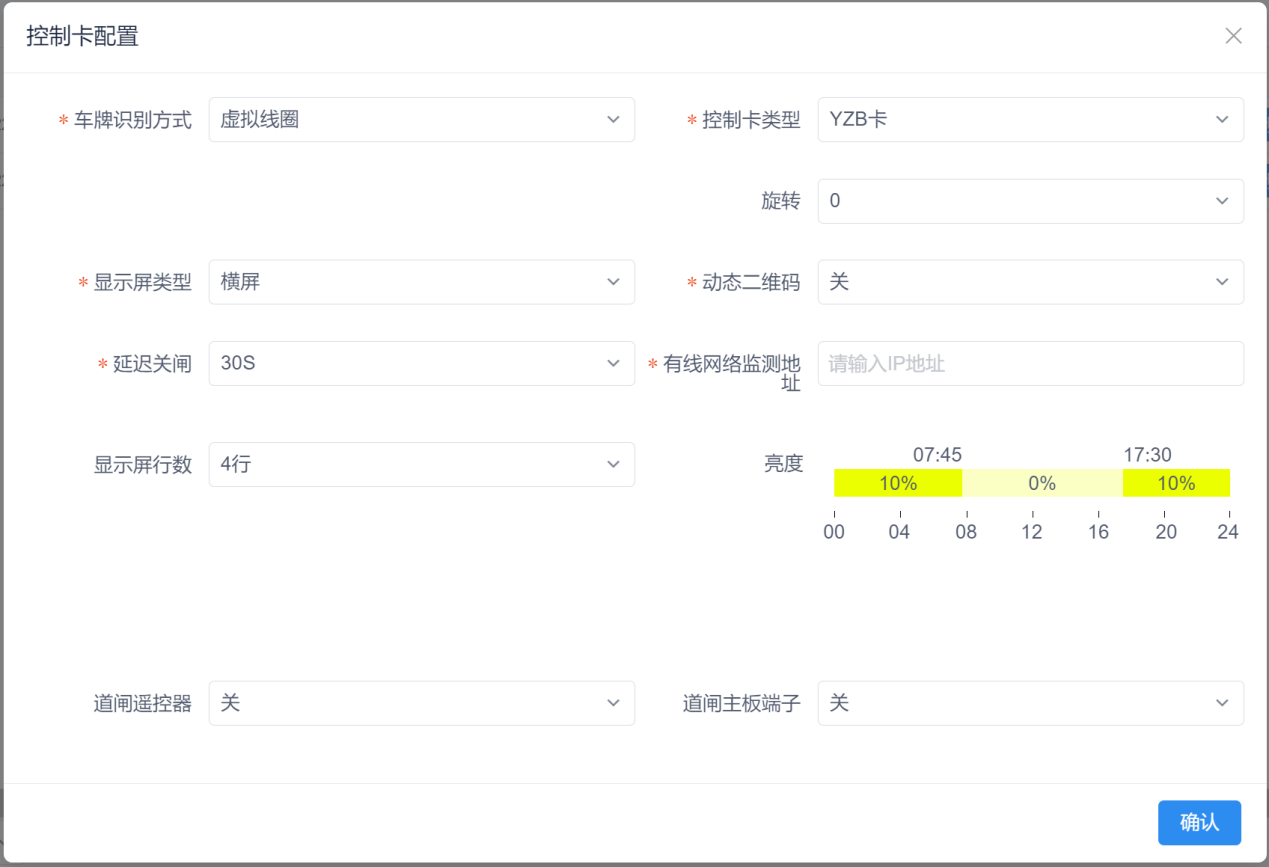Open the 显示屏行数 dropdown showing 4行

point(422,464)
